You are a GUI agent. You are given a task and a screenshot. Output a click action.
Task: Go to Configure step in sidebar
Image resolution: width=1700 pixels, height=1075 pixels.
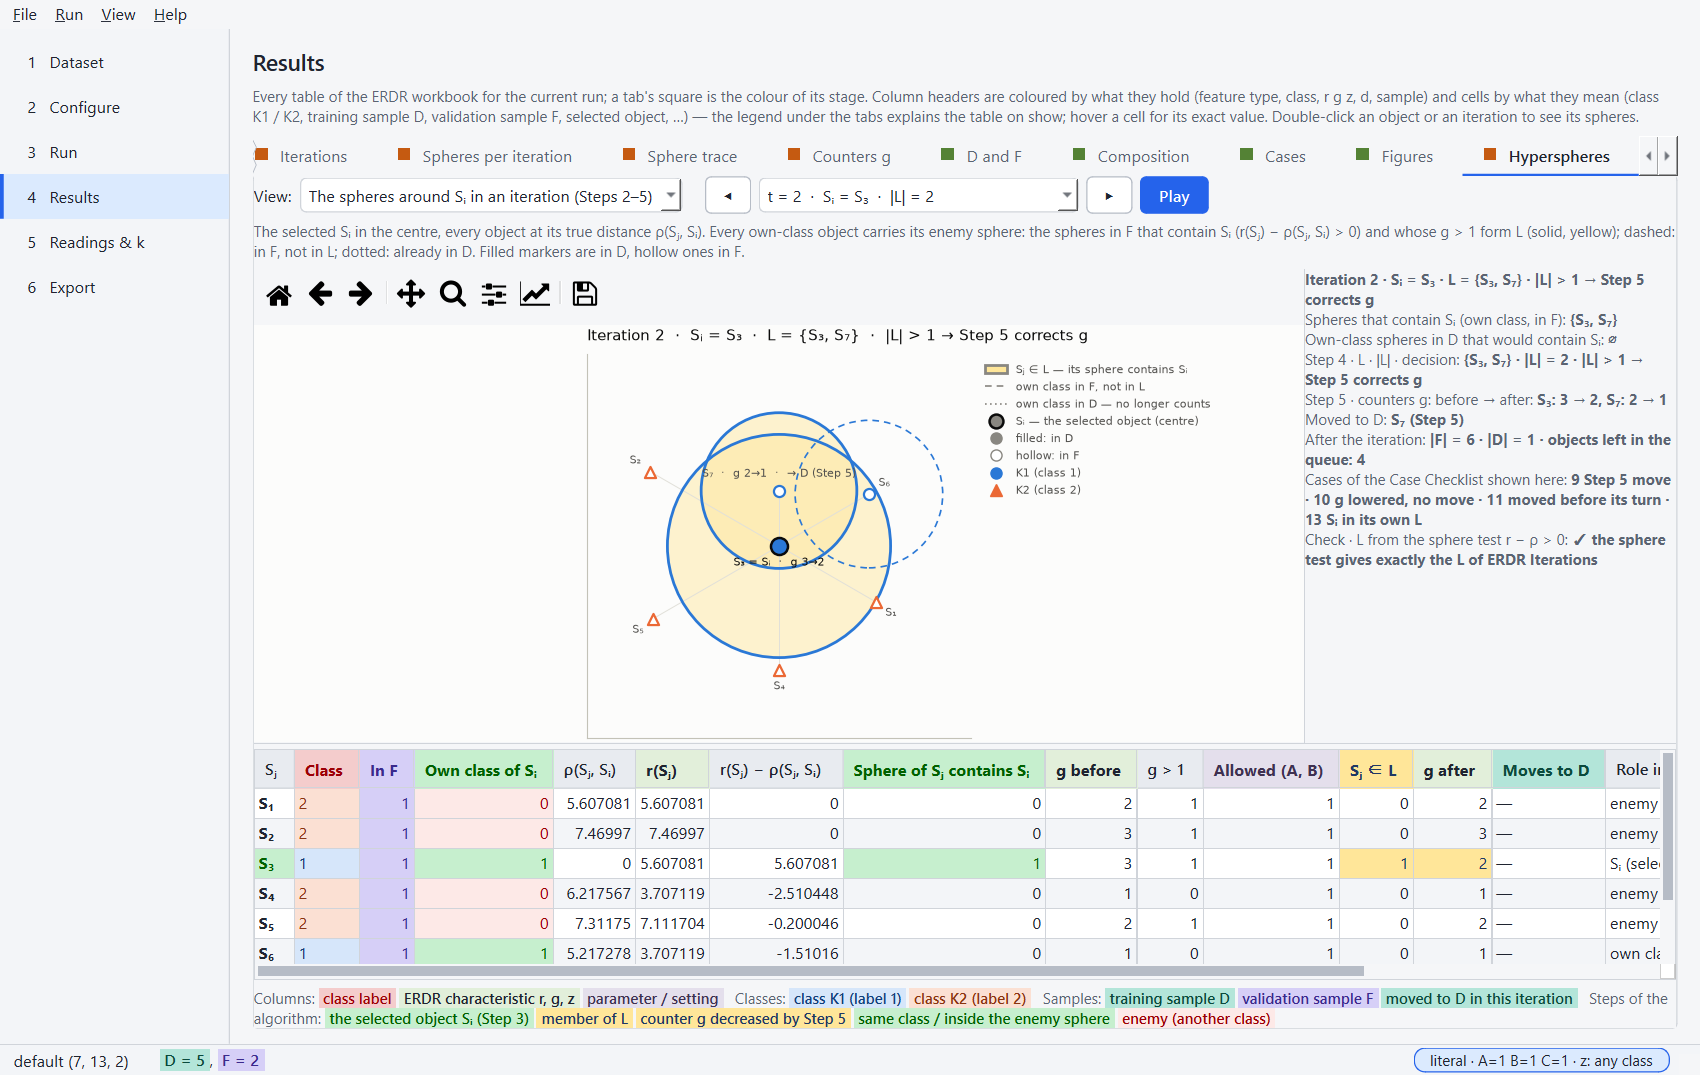click(115, 107)
